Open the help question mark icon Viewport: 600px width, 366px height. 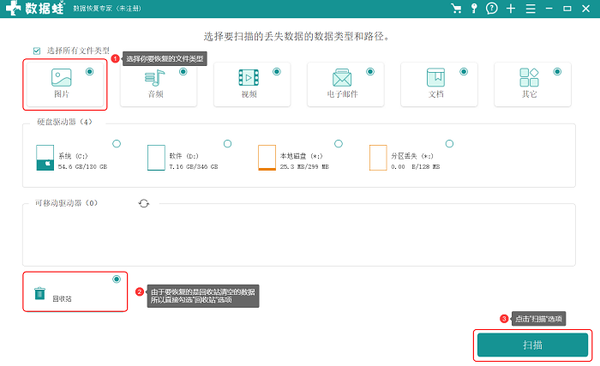tap(492, 8)
